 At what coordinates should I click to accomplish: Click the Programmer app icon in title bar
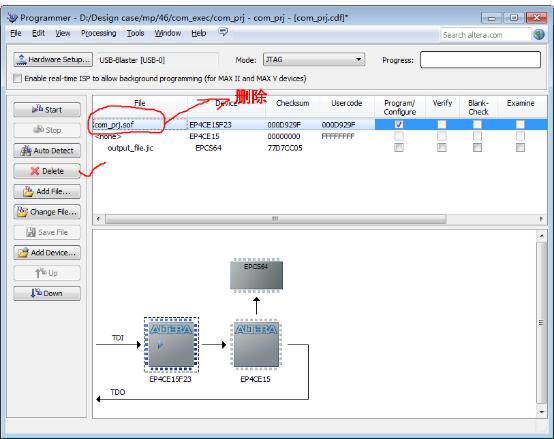click(x=13, y=17)
